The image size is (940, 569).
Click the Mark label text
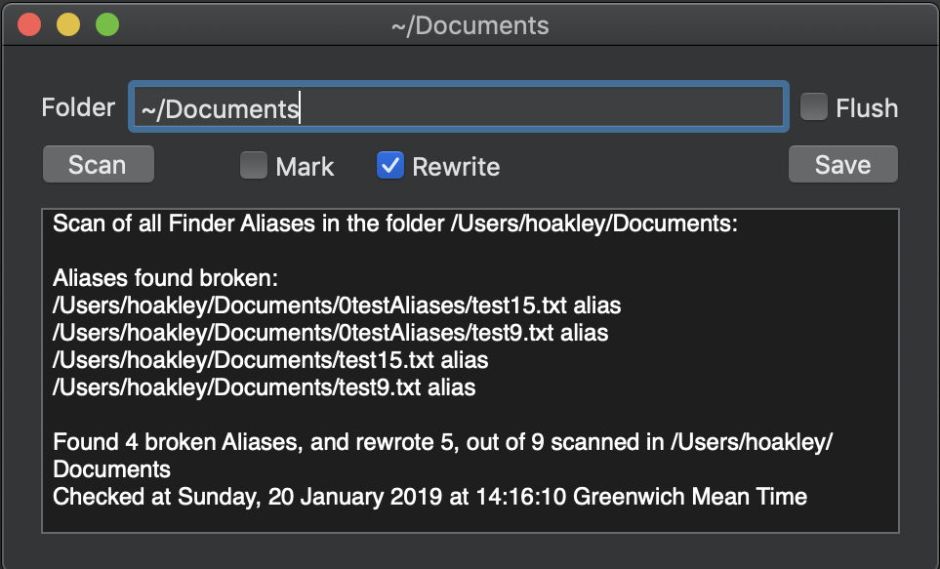coord(304,167)
